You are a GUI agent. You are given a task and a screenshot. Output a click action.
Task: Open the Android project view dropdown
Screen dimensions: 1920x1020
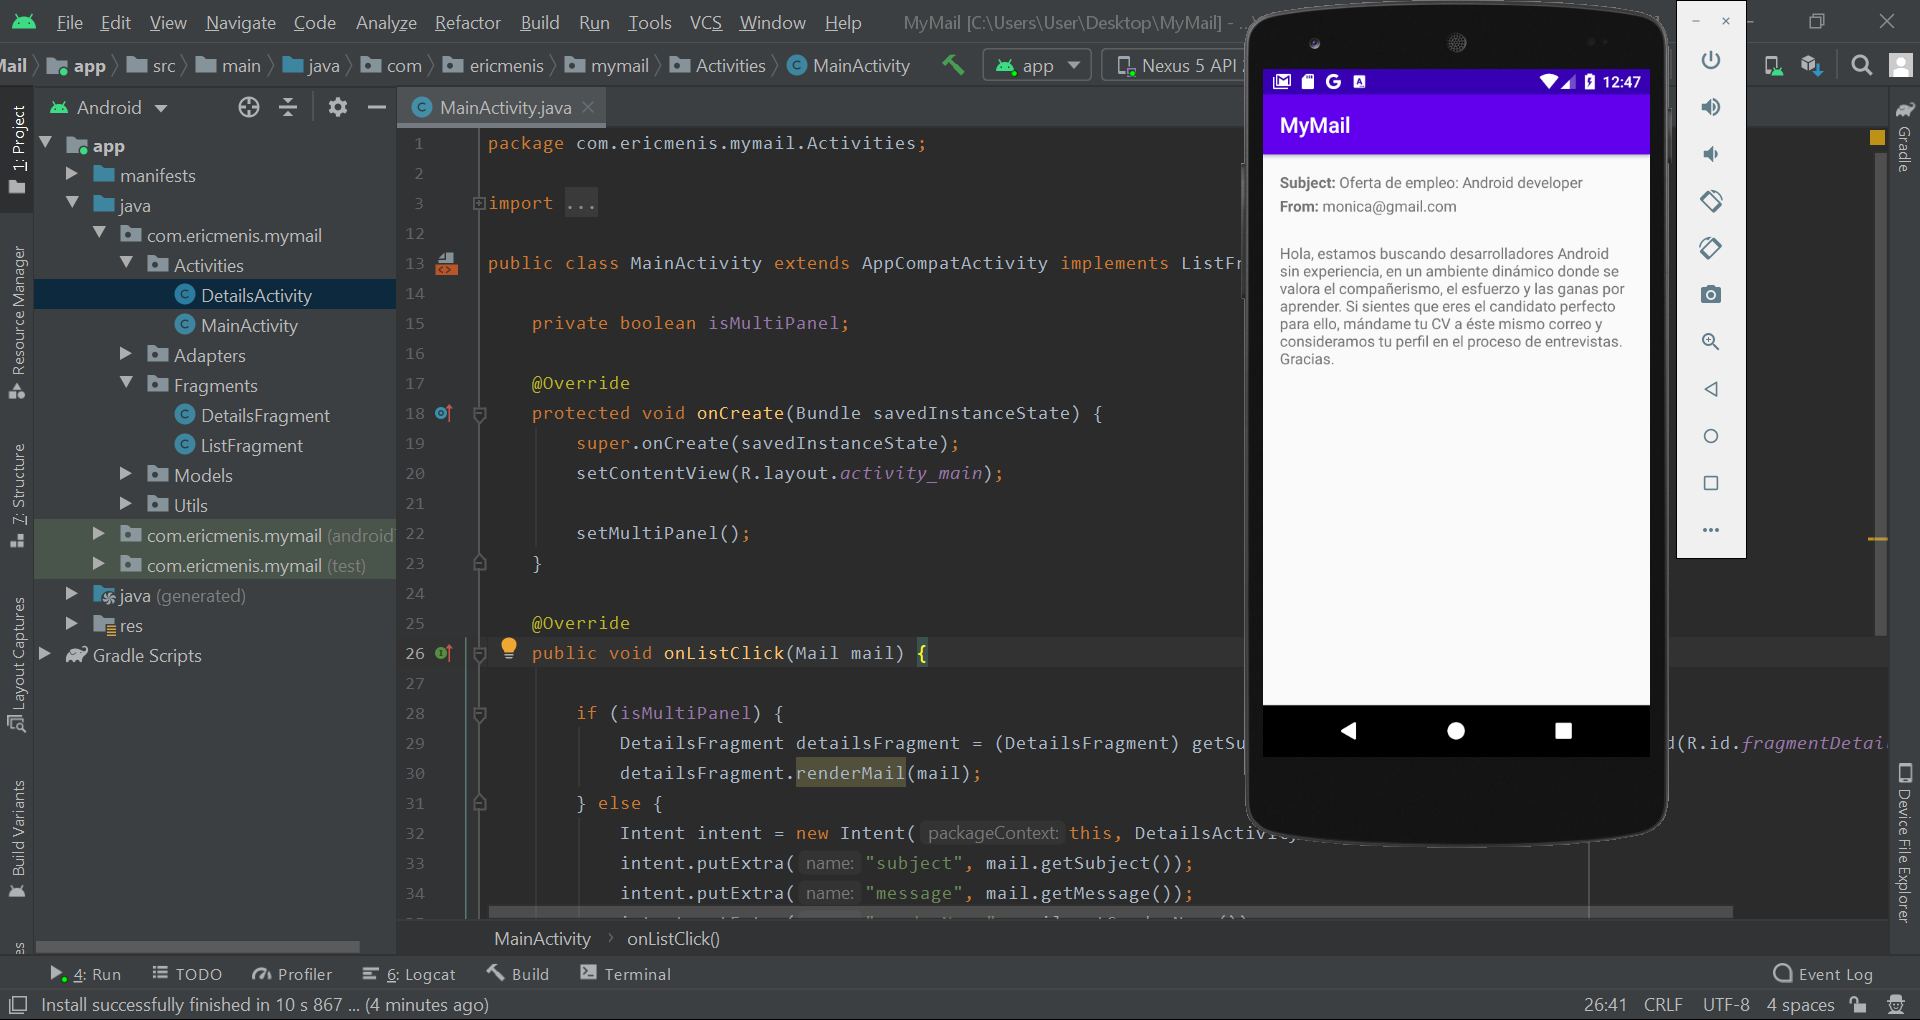(x=107, y=107)
